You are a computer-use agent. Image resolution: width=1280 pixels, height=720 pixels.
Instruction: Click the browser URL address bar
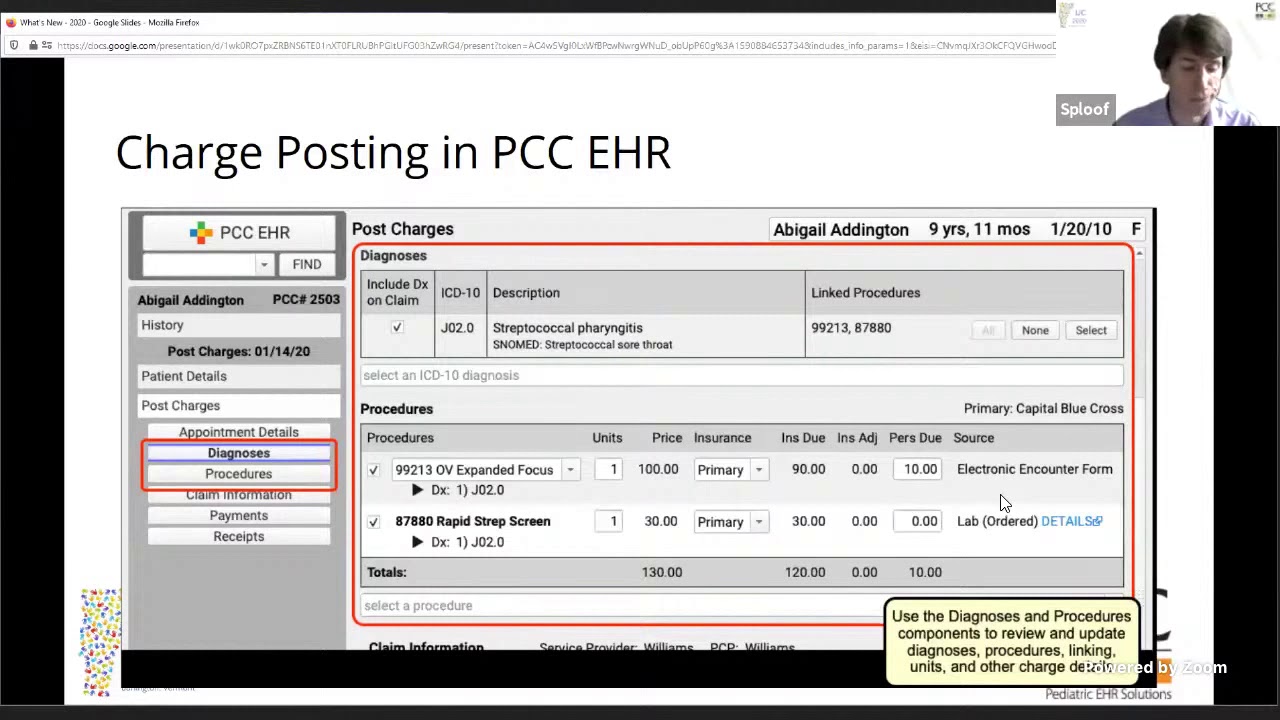[x=555, y=45]
